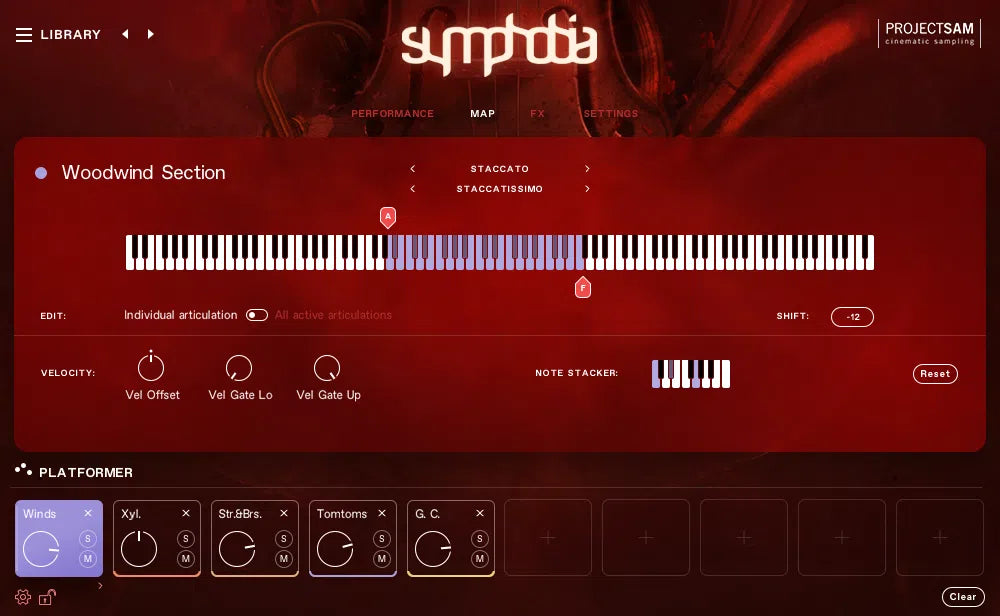Click an empty plus slot to add an instrument
This screenshot has height=616, width=1000.
point(548,537)
